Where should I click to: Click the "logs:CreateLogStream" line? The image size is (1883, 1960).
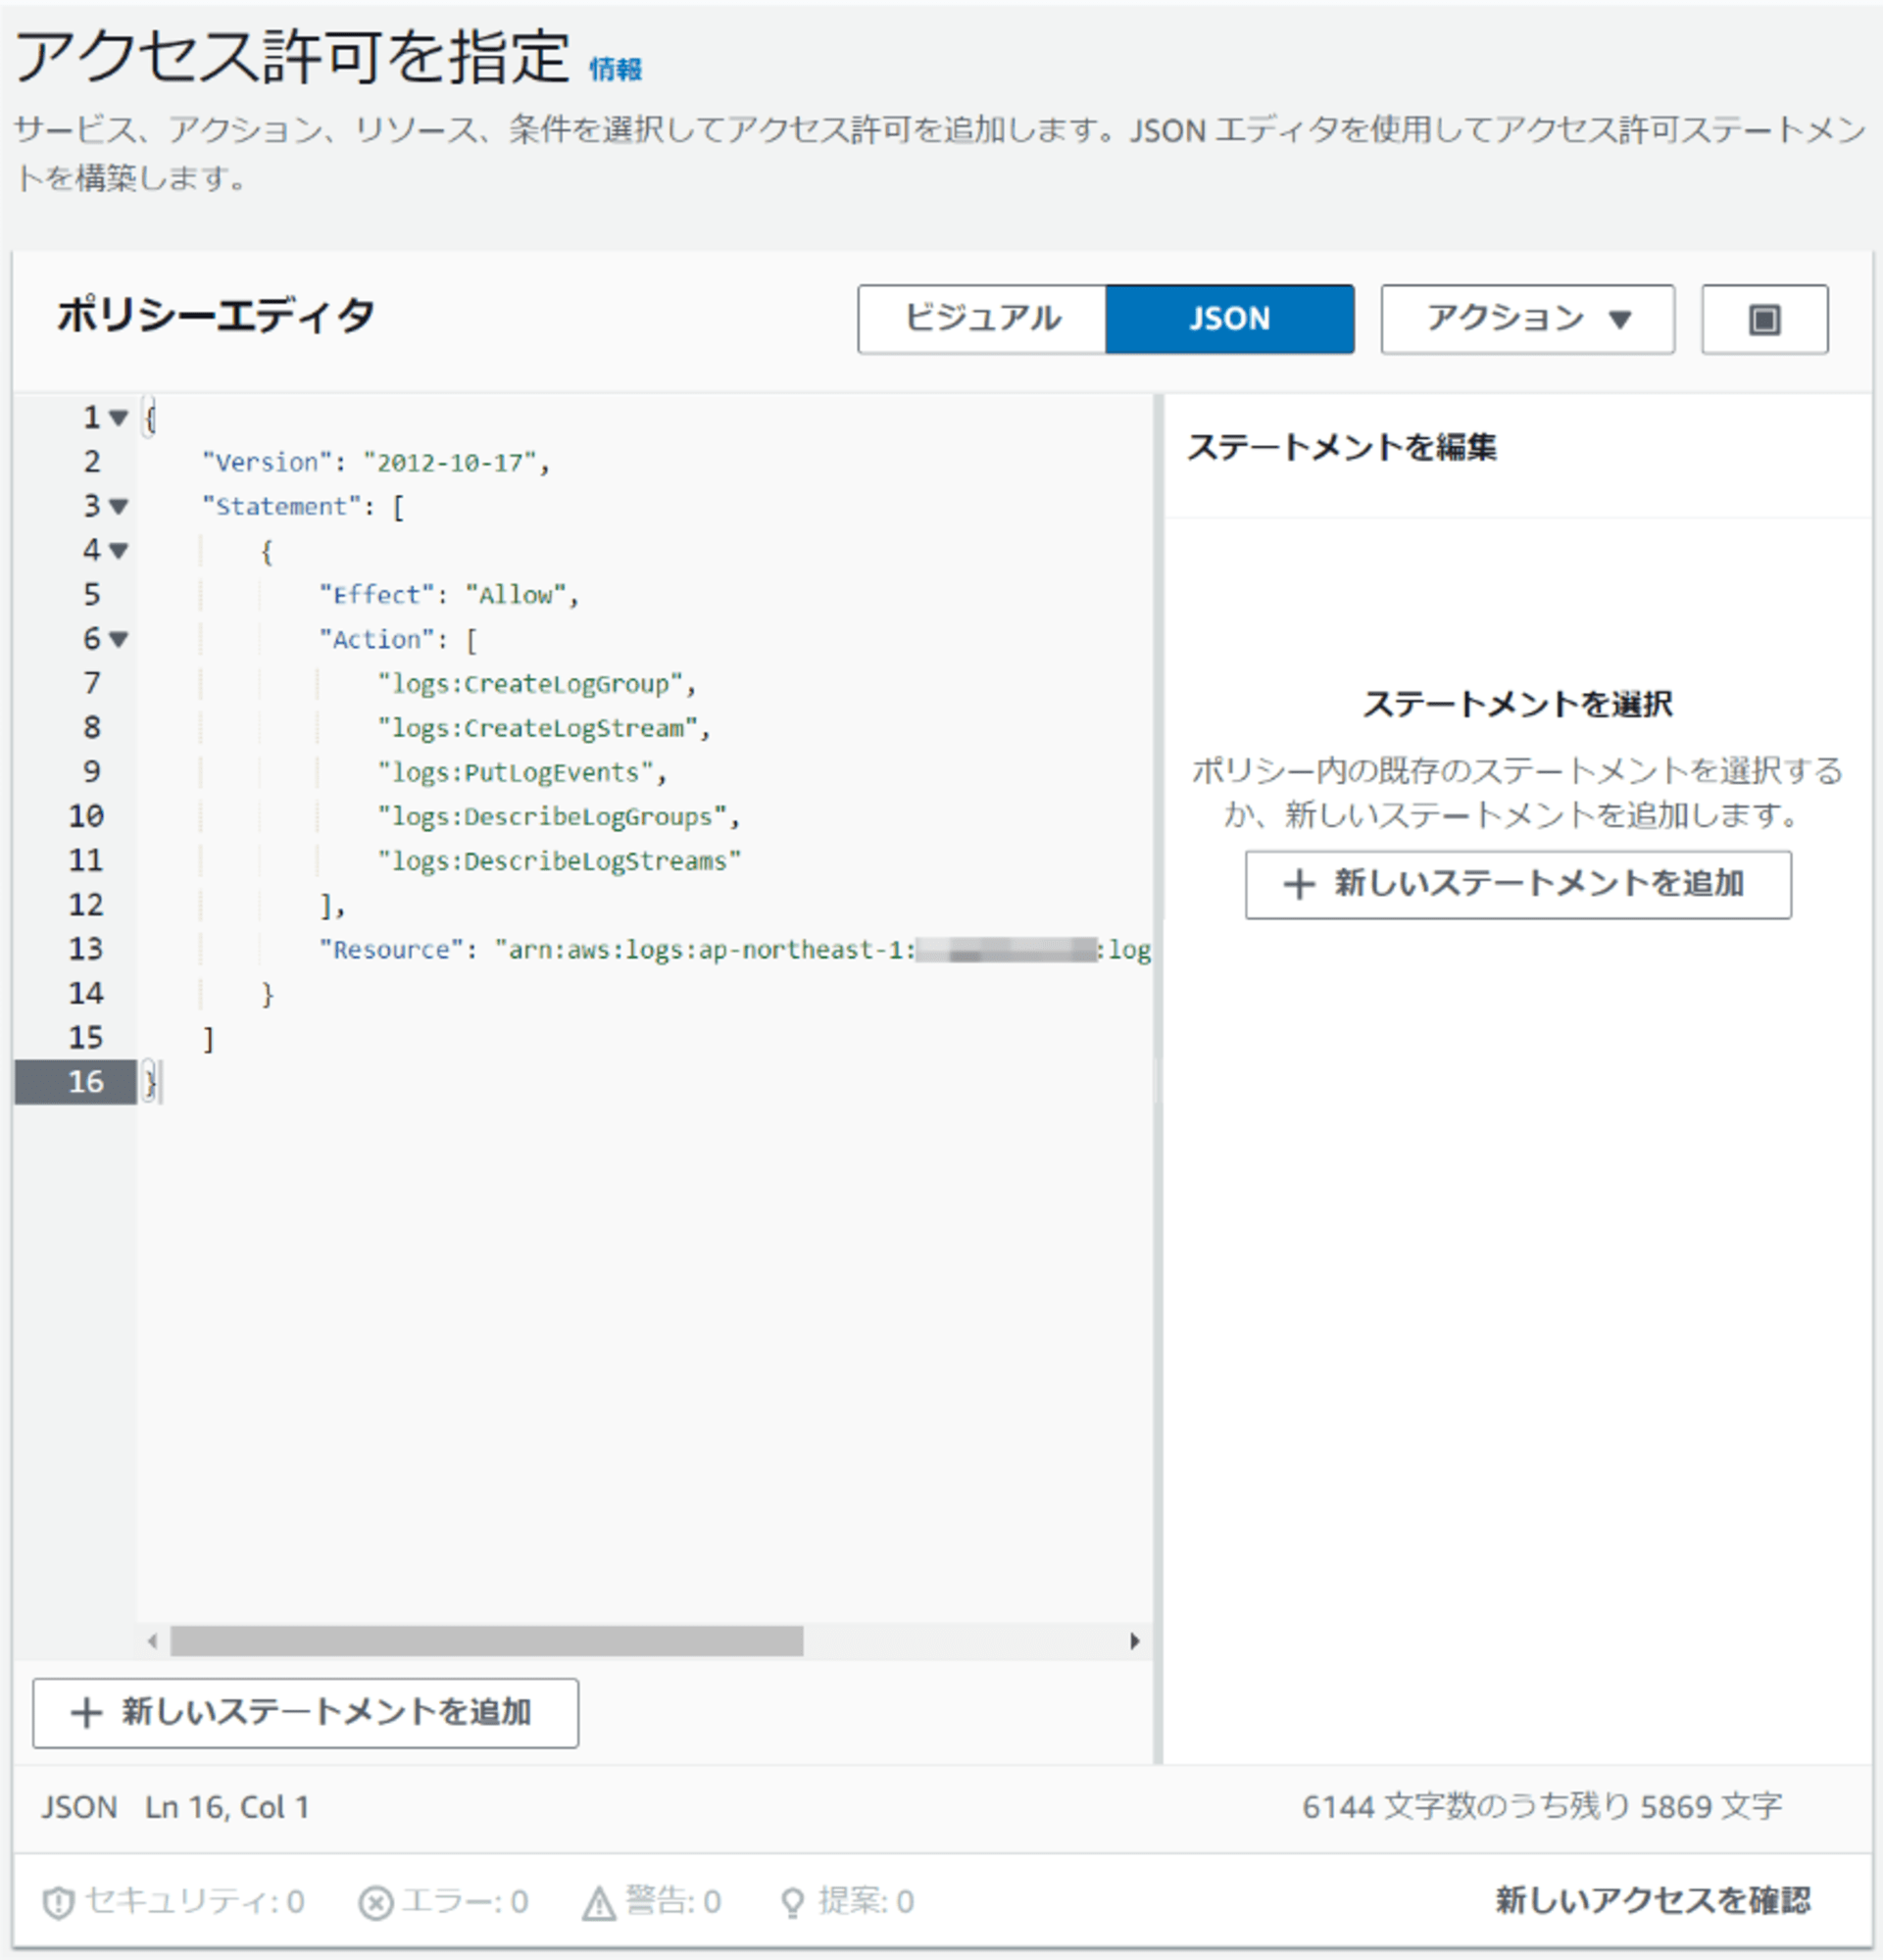[x=543, y=728]
